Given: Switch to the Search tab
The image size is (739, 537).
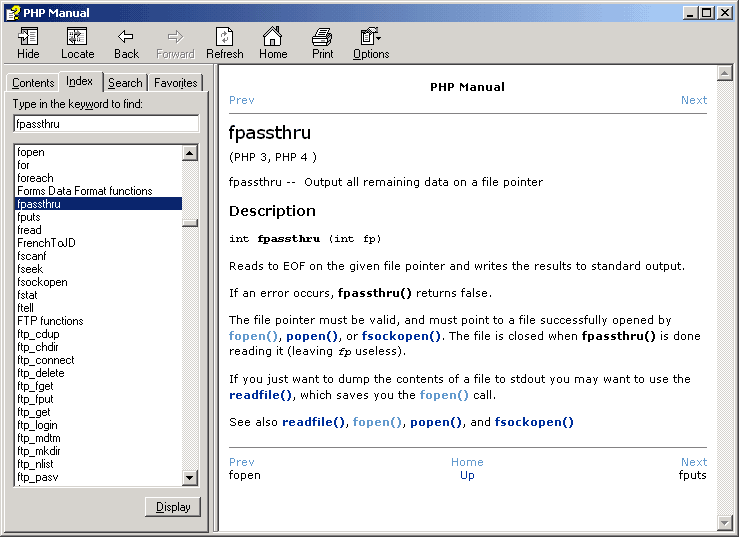Looking at the screenshot, I should tap(125, 83).
